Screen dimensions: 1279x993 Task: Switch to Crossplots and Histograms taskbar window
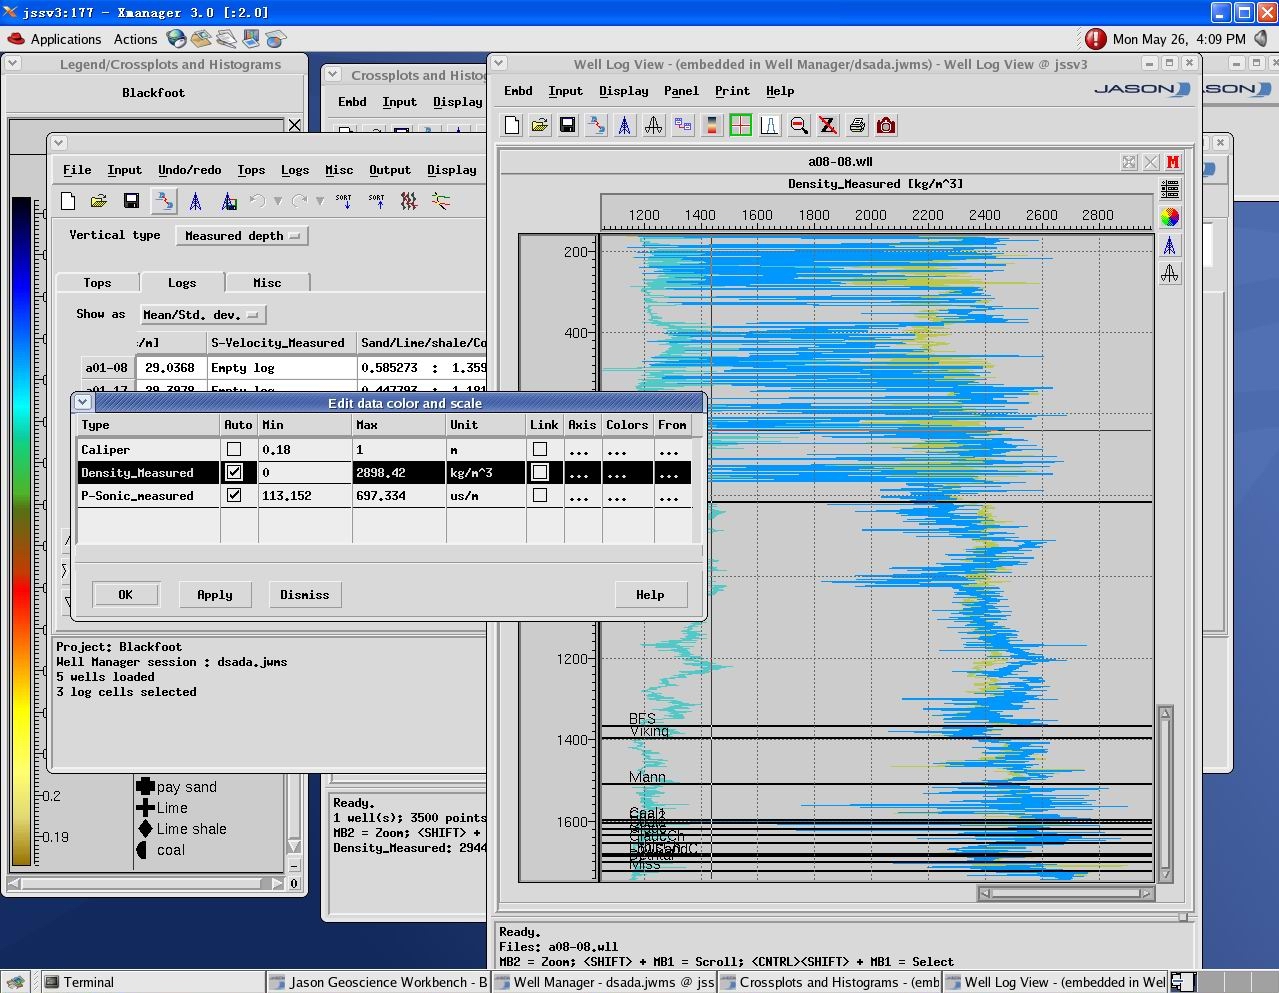pyautogui.click(x=829, y=982)
